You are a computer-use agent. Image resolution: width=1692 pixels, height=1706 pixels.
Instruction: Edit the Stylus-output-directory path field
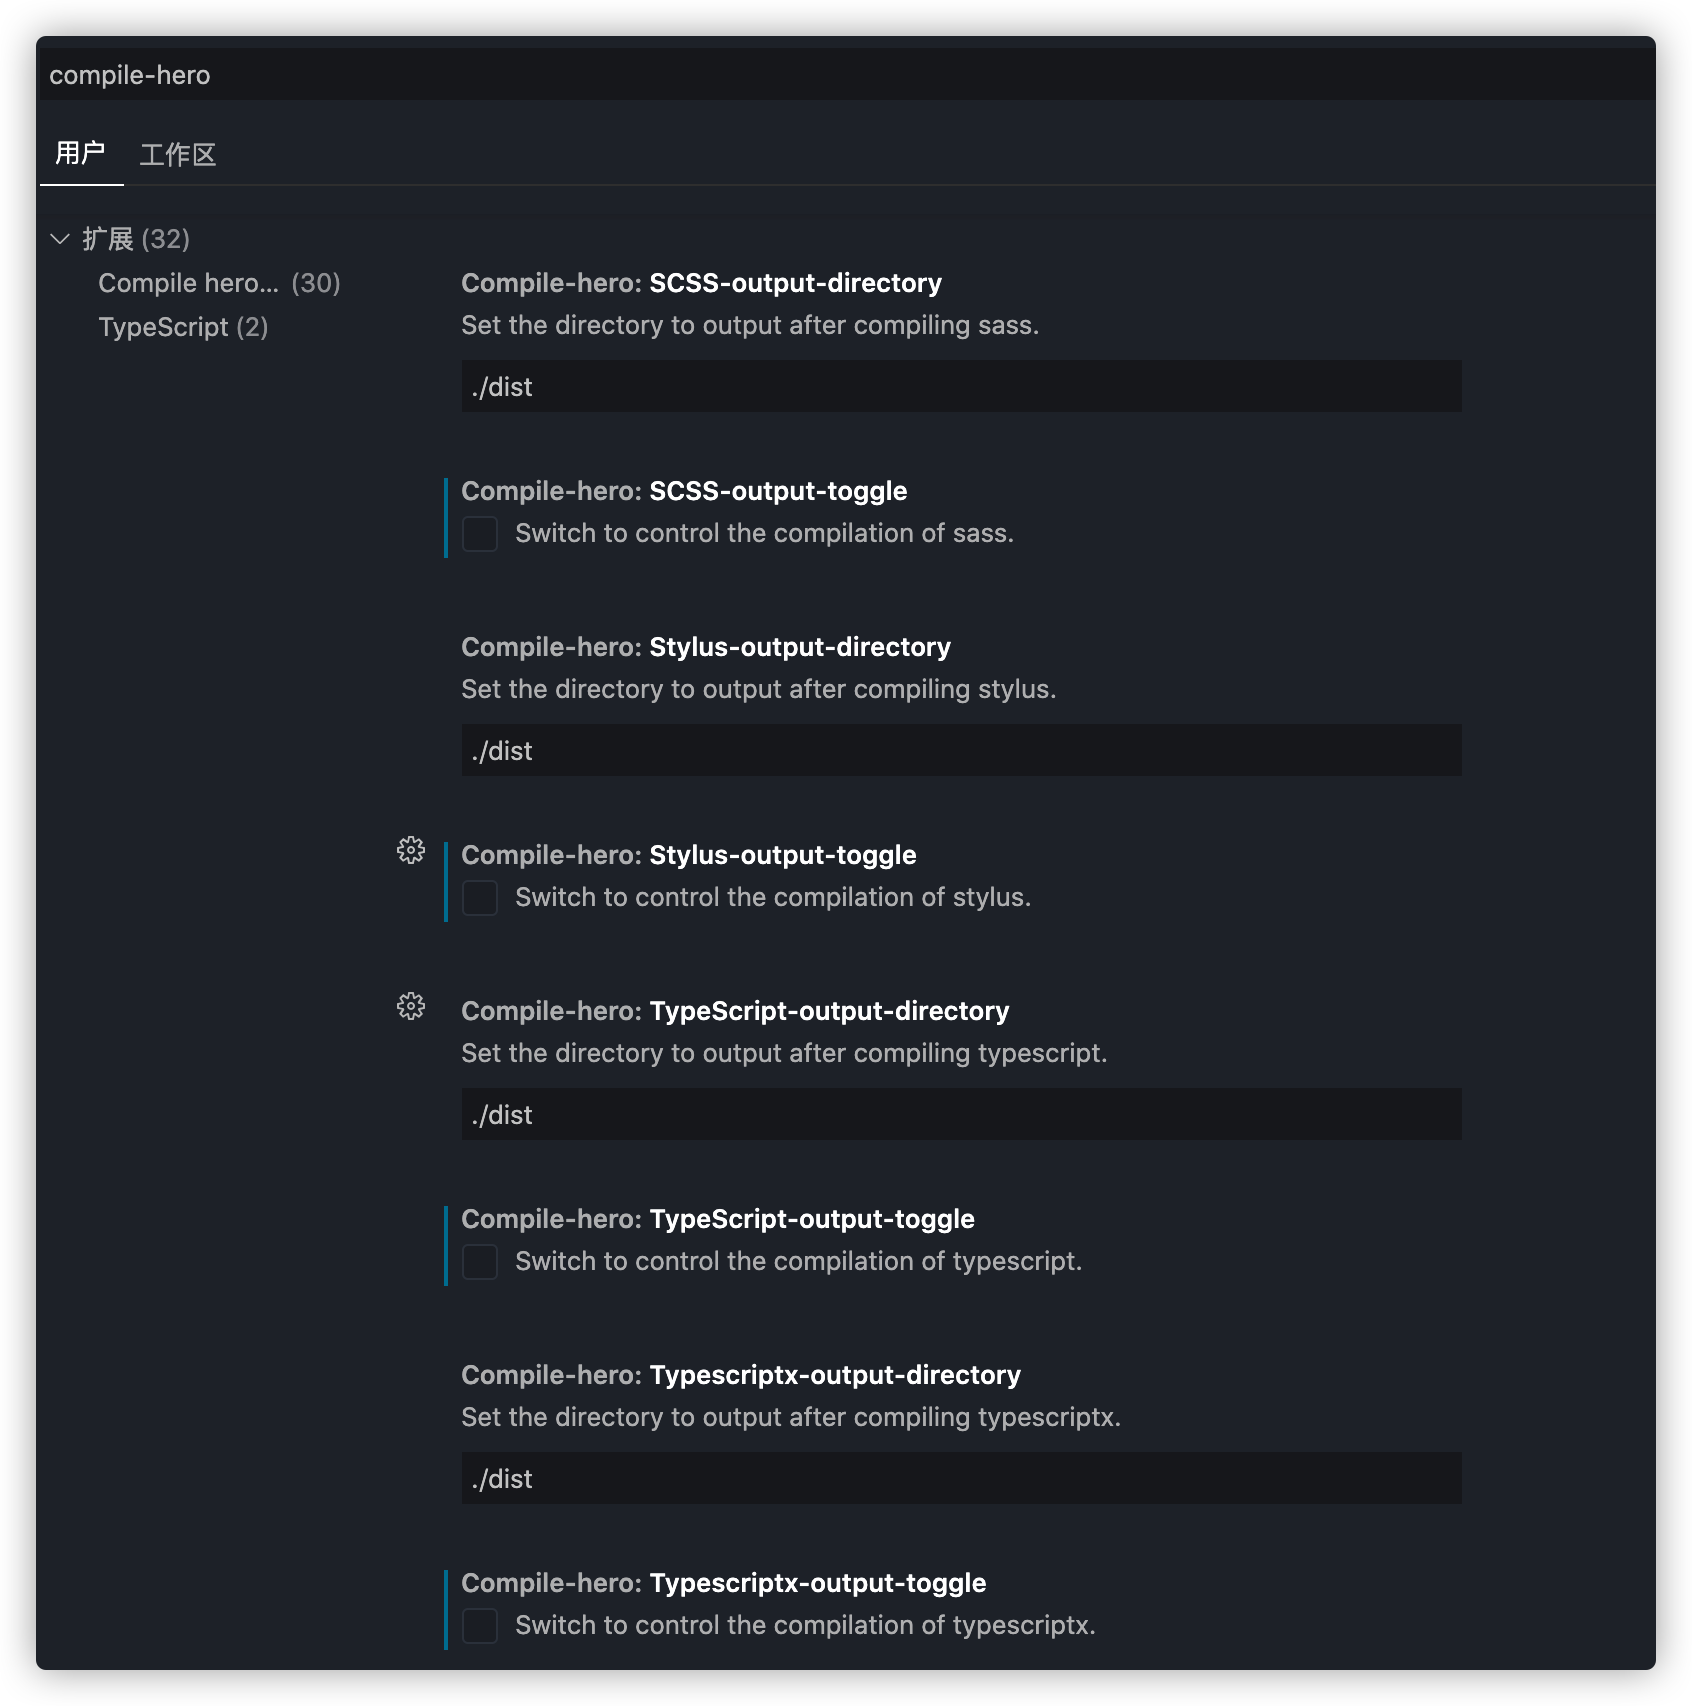(x=961, y=750)
